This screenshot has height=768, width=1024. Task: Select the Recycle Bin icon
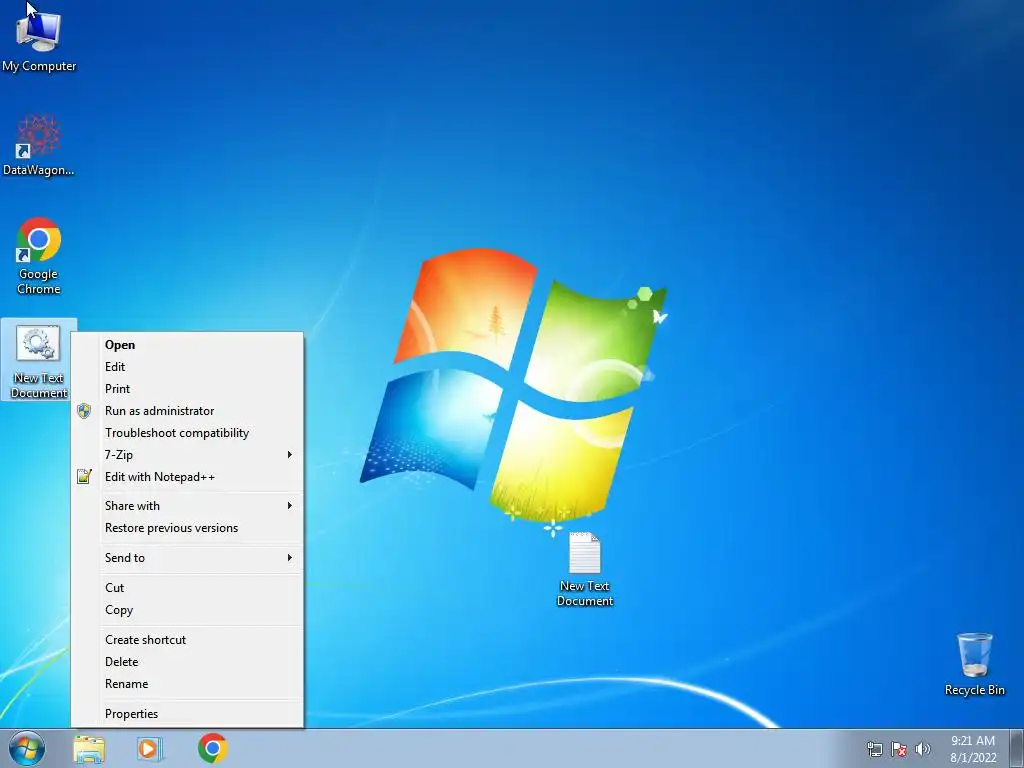974,664
